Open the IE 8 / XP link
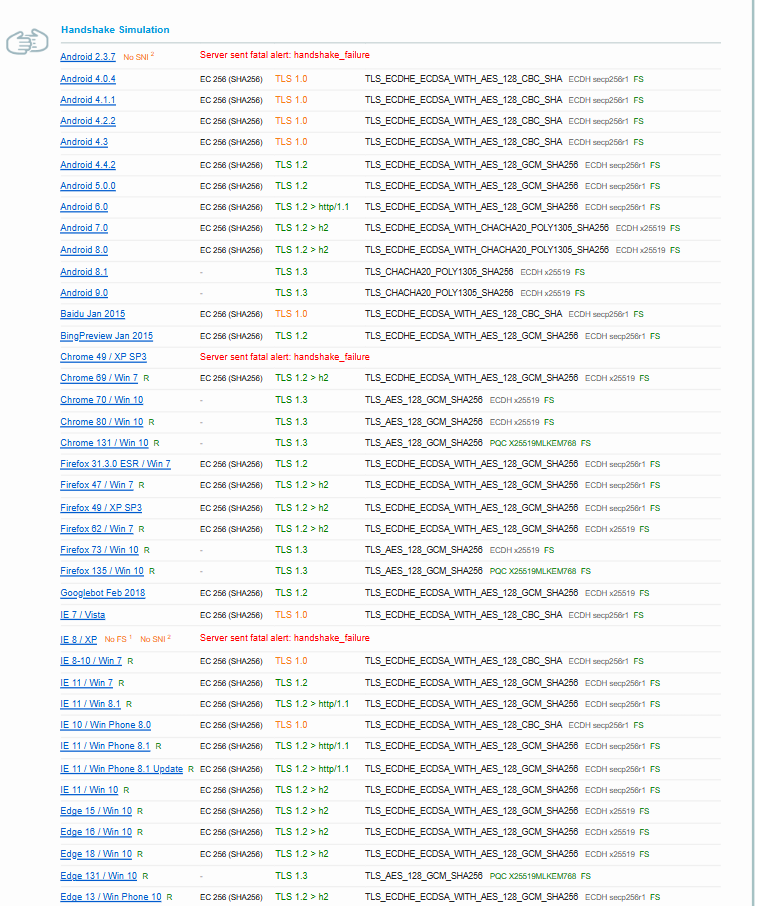The width and height of the screenshot is (767, 906). pyautogui.click(x=79, y=640)
